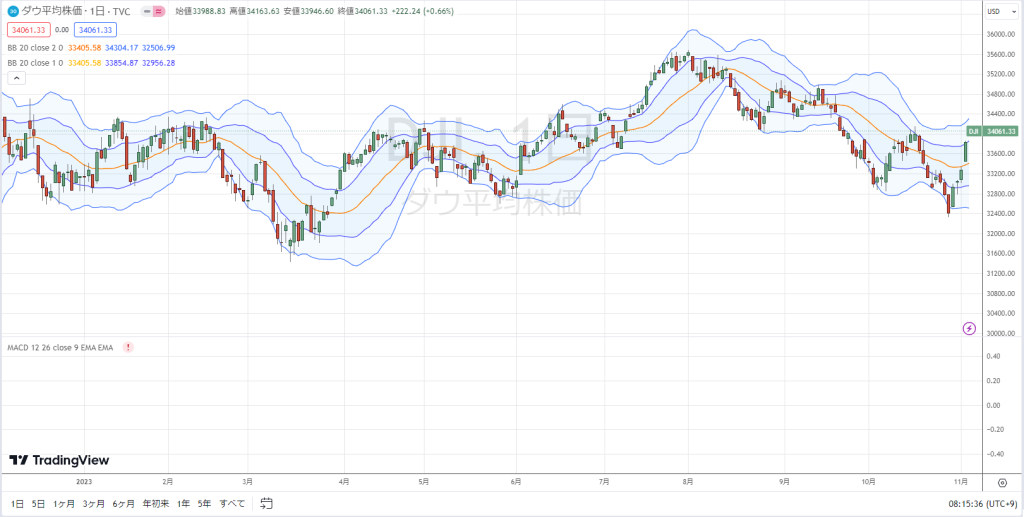Image resolution: width=1024 pixels, height=517 pixels.
Task: Click the red sell price 34061.33 button
Action: tap(29, 29)
